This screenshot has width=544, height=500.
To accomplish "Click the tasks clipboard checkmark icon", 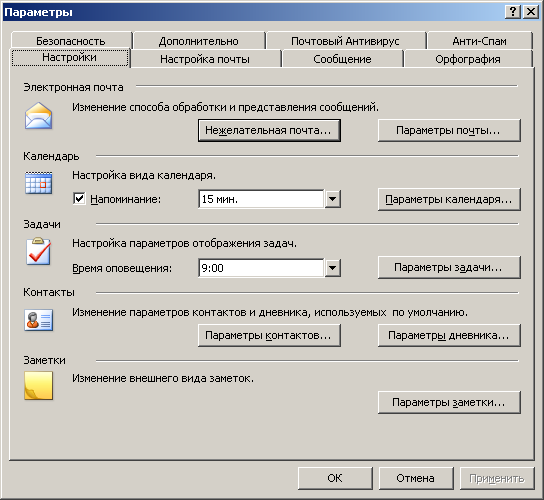I will tap(39, 251).
